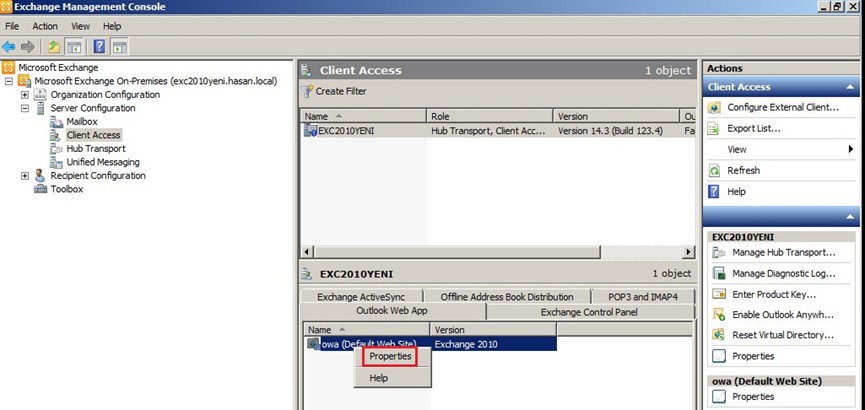
Task: Click the Toolbox icon in tree
Action: [x=40, y=189]
